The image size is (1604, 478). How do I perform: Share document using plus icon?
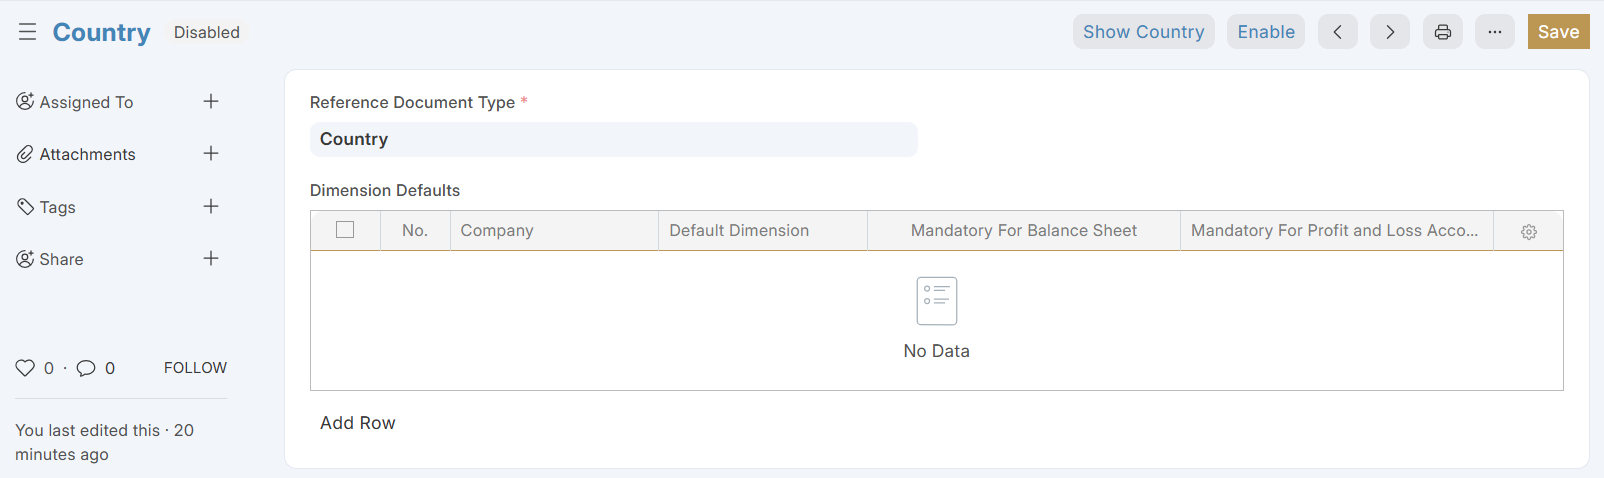click(x=211, y=258)
